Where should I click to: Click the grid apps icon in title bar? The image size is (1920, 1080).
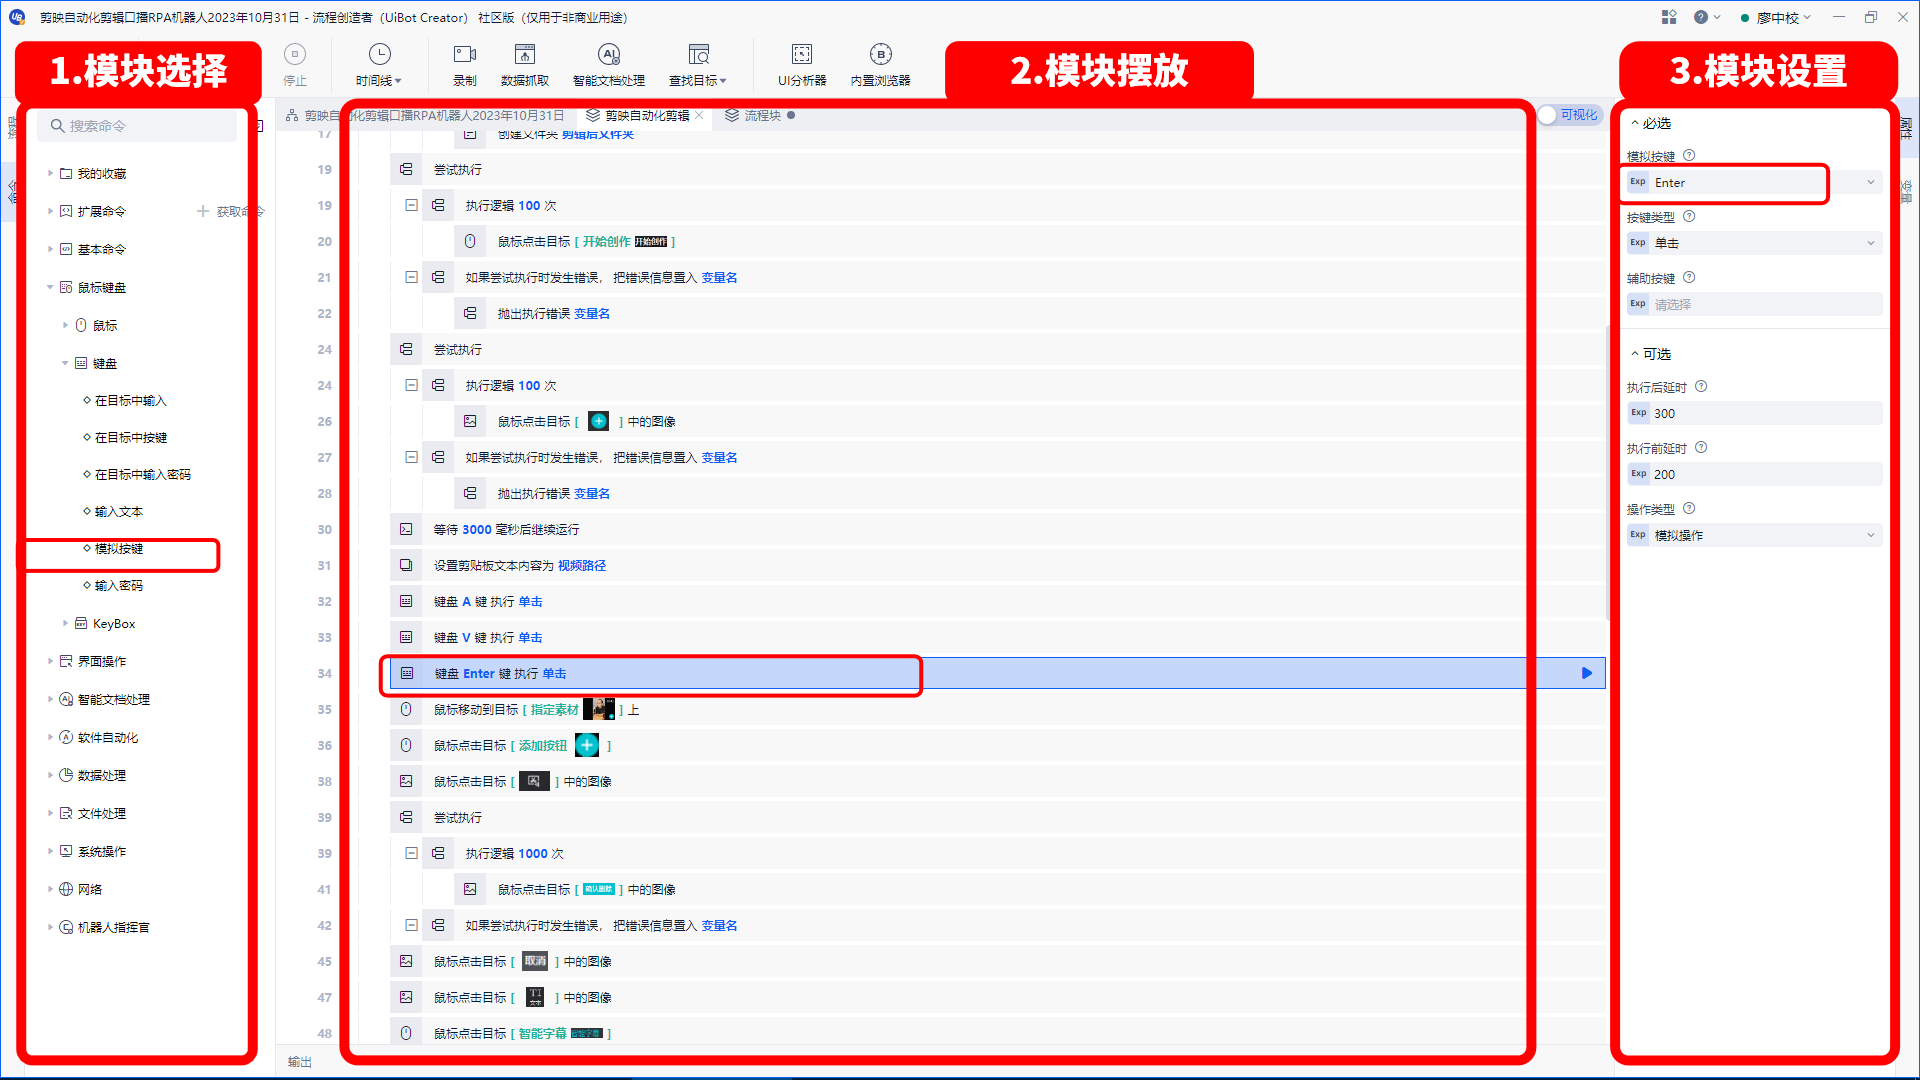point(1669,17)
